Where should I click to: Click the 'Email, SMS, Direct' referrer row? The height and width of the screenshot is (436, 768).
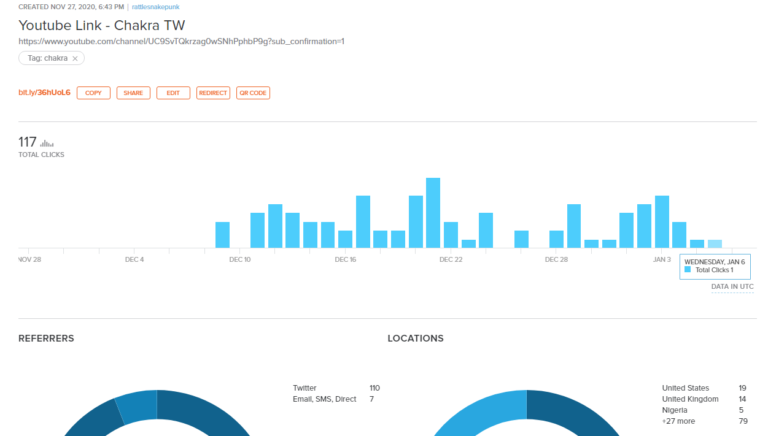[x=336, y=399]
